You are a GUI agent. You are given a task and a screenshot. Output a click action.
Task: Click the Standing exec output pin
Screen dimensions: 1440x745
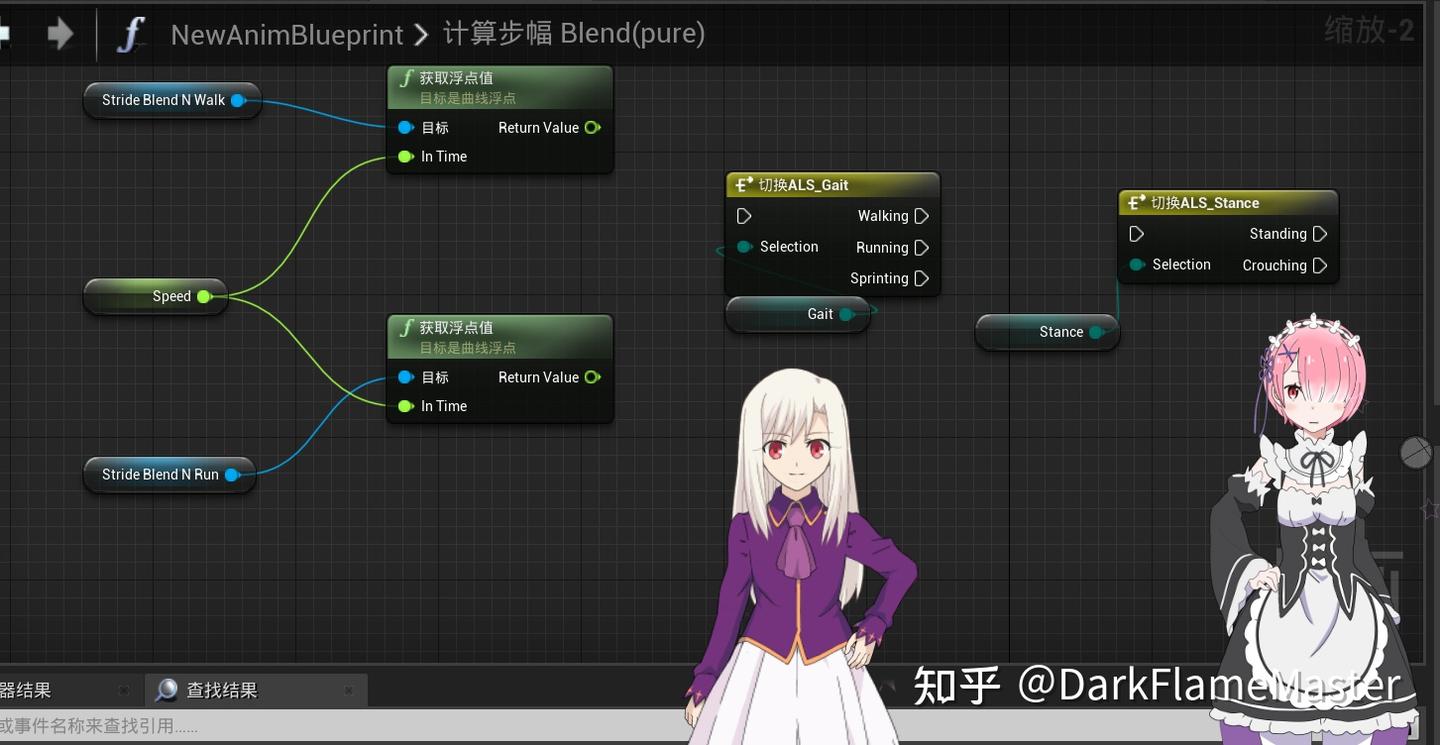click(x=1320, y=234)
